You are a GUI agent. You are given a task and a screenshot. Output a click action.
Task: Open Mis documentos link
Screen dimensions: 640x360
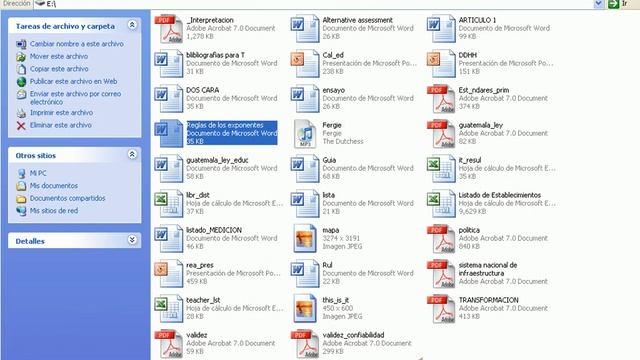tap(53, 186)
